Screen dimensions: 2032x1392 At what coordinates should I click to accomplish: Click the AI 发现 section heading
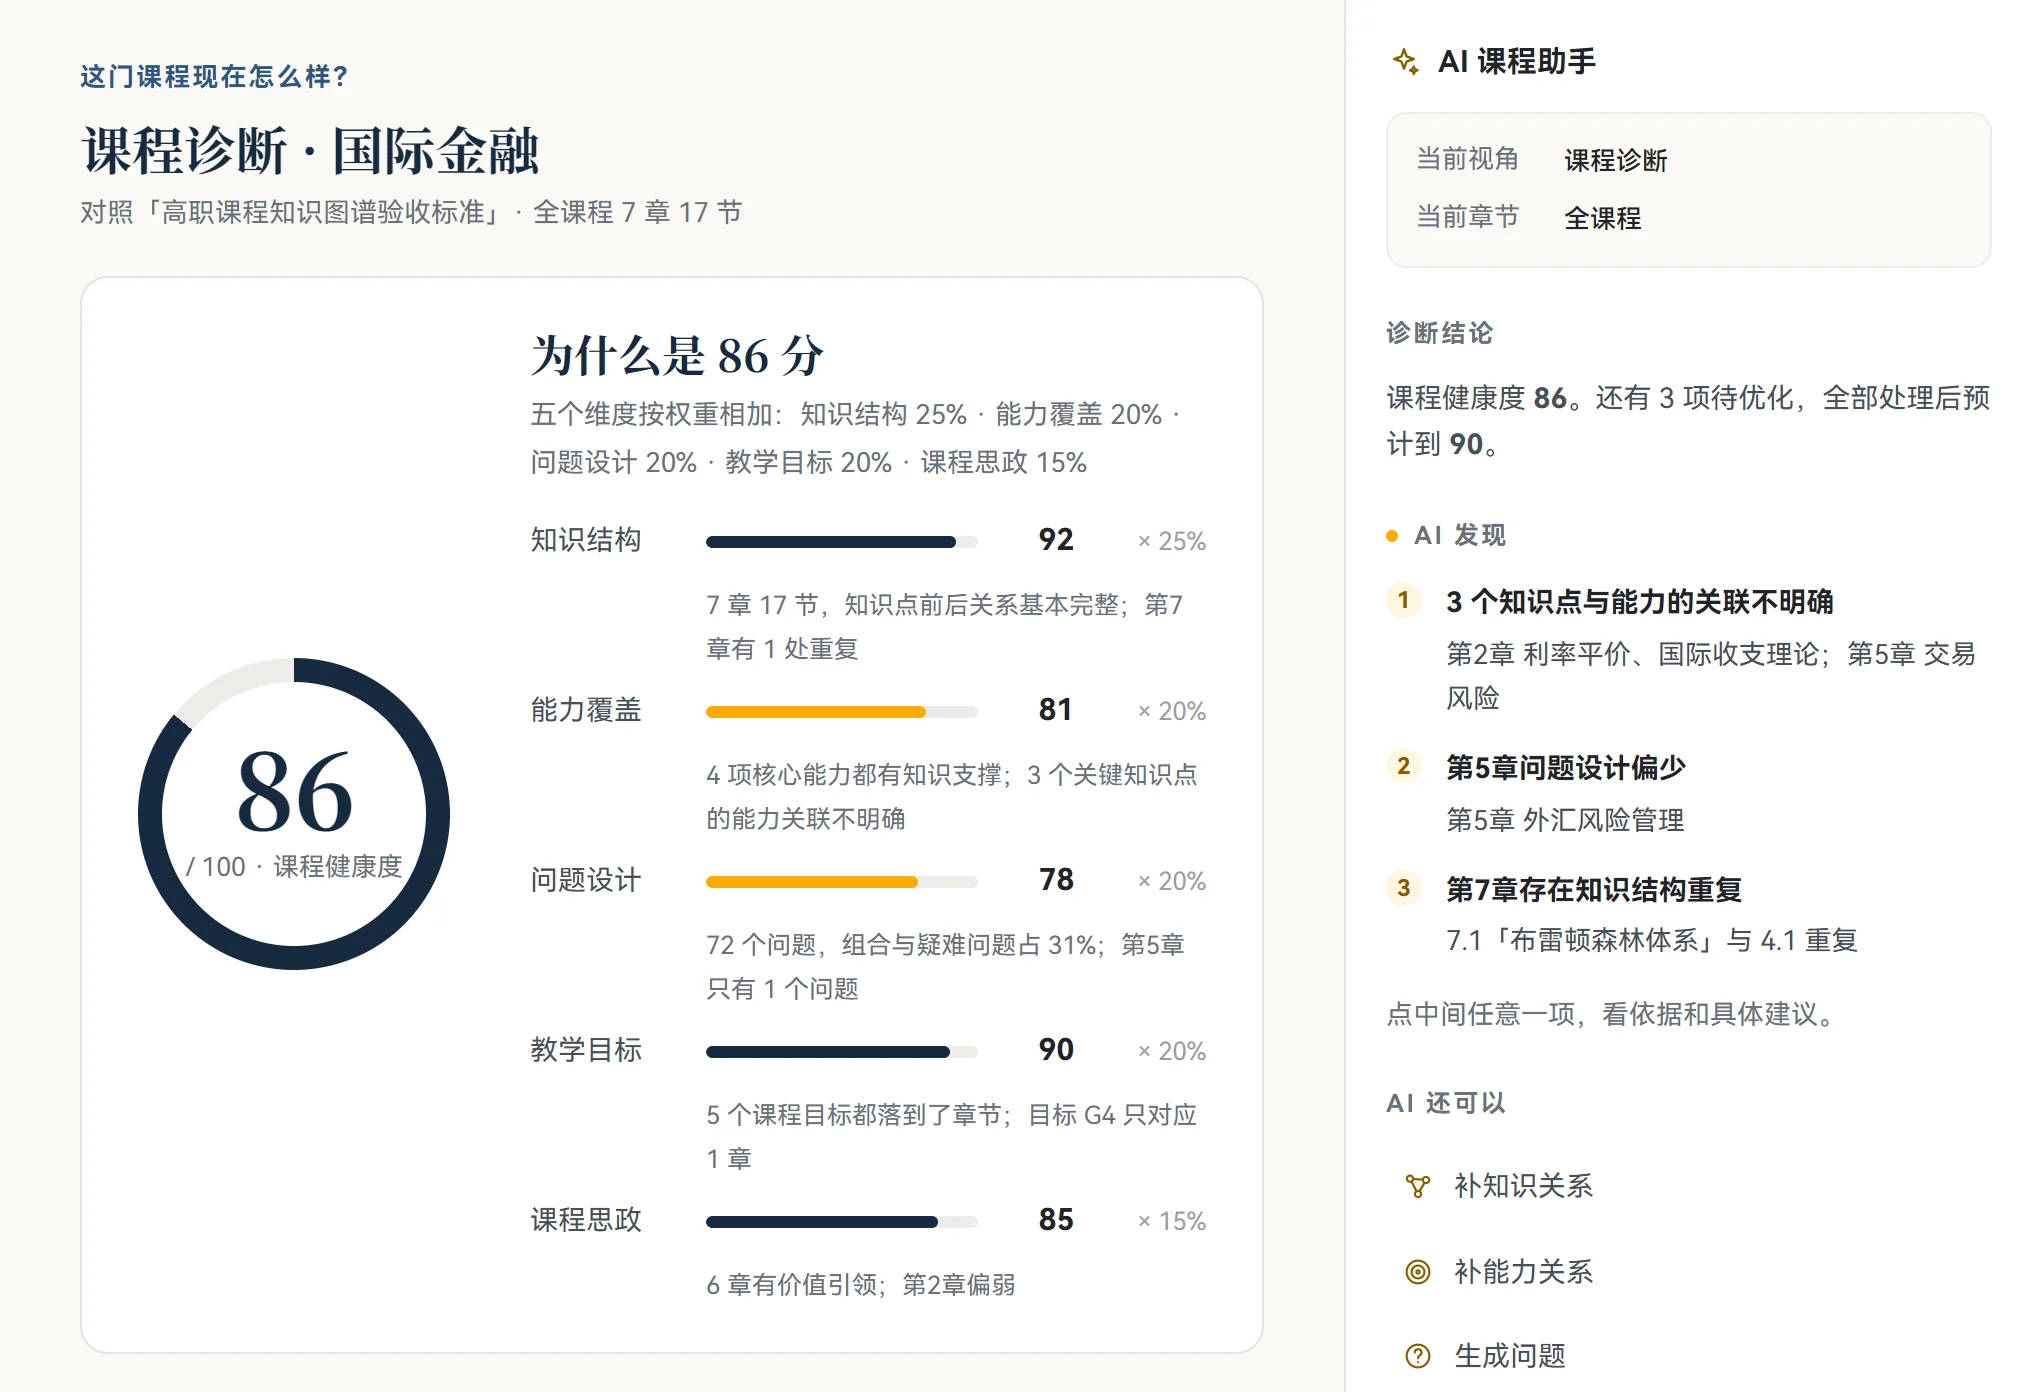[x=1460, y=535]
